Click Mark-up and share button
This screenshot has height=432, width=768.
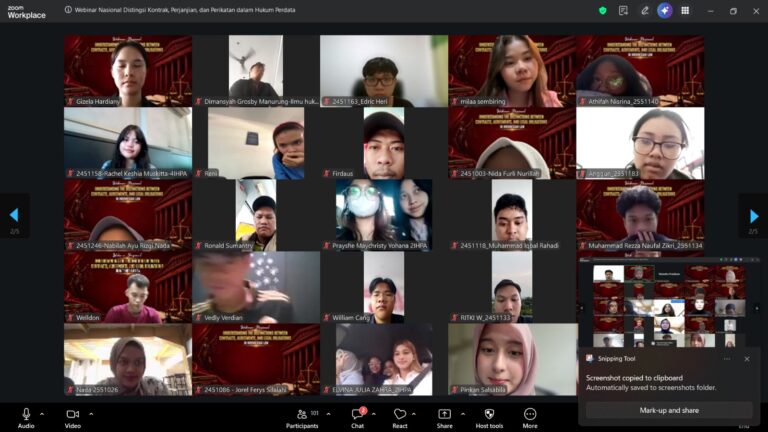coord(669,410)
